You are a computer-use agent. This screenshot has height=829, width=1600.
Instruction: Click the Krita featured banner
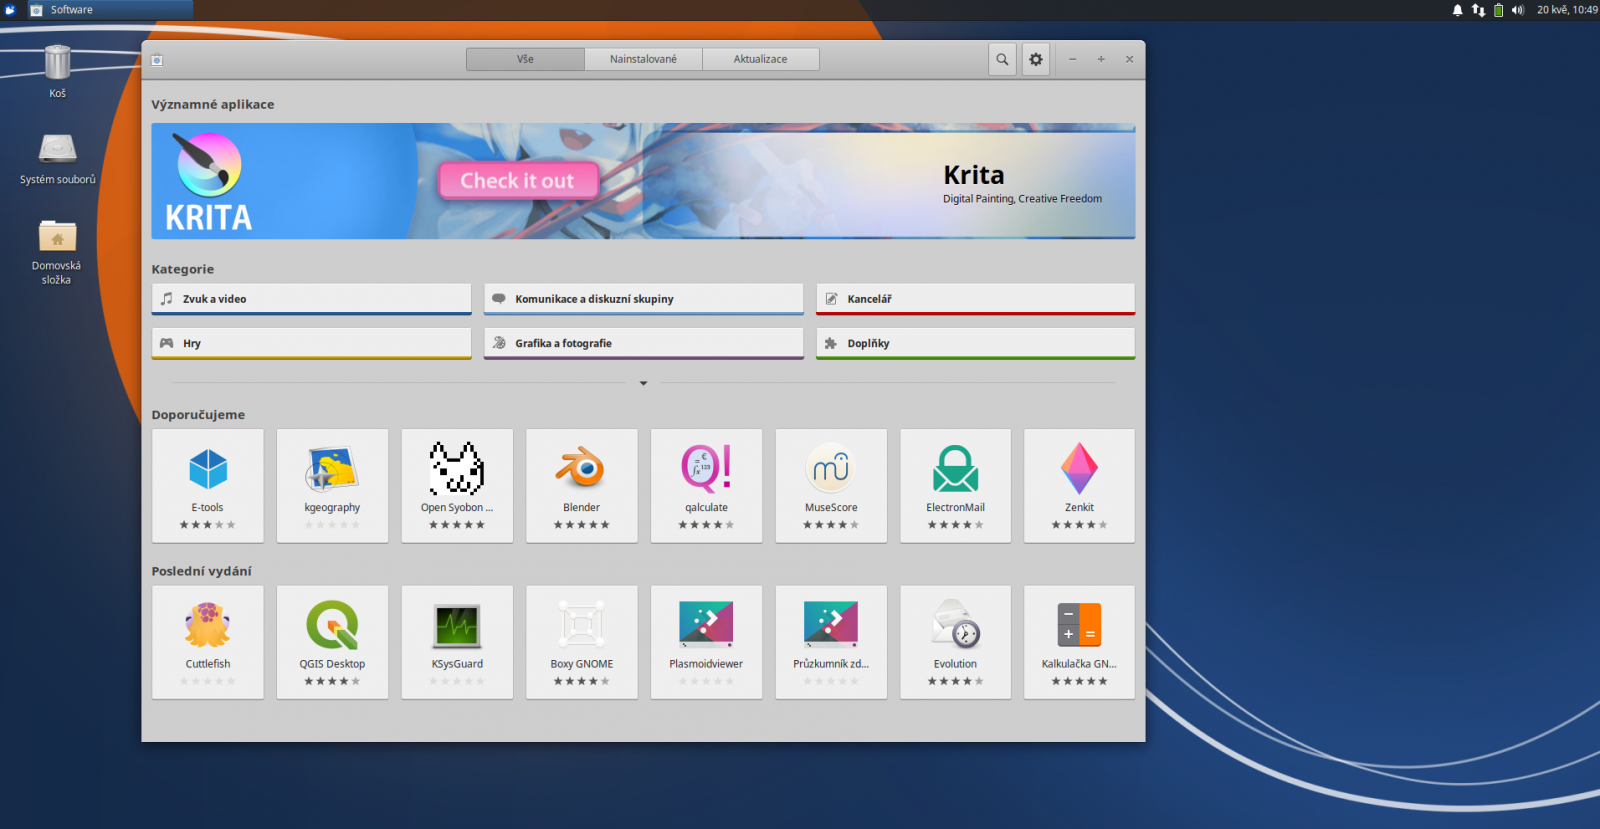pyautogui.click(x=643, y=181)
